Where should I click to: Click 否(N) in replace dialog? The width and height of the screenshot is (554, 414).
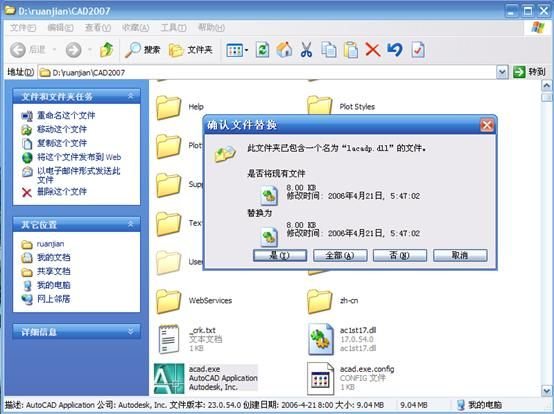click(x=400, y=255)
